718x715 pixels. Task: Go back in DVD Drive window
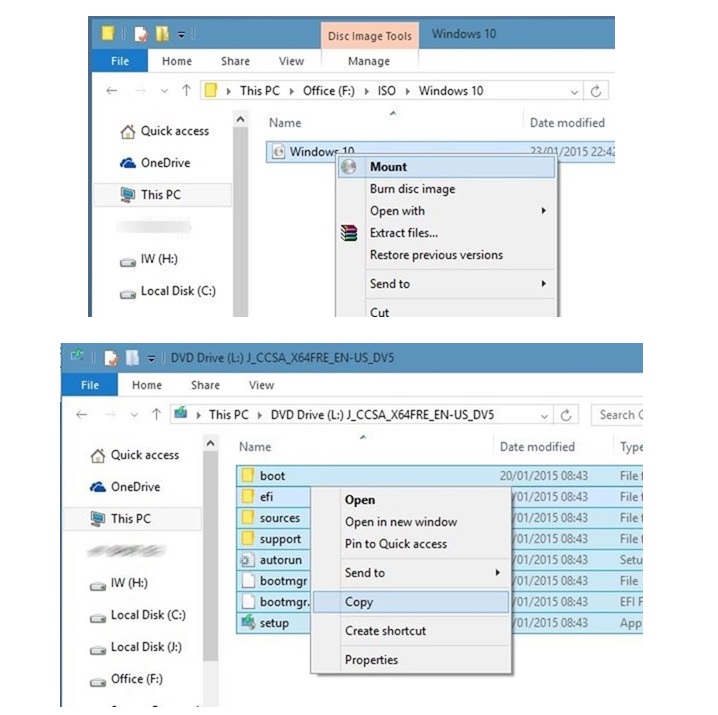[82, 415]
